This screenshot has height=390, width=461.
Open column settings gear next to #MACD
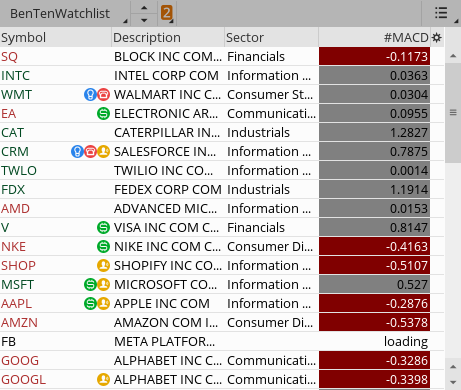tap(437, 38)
